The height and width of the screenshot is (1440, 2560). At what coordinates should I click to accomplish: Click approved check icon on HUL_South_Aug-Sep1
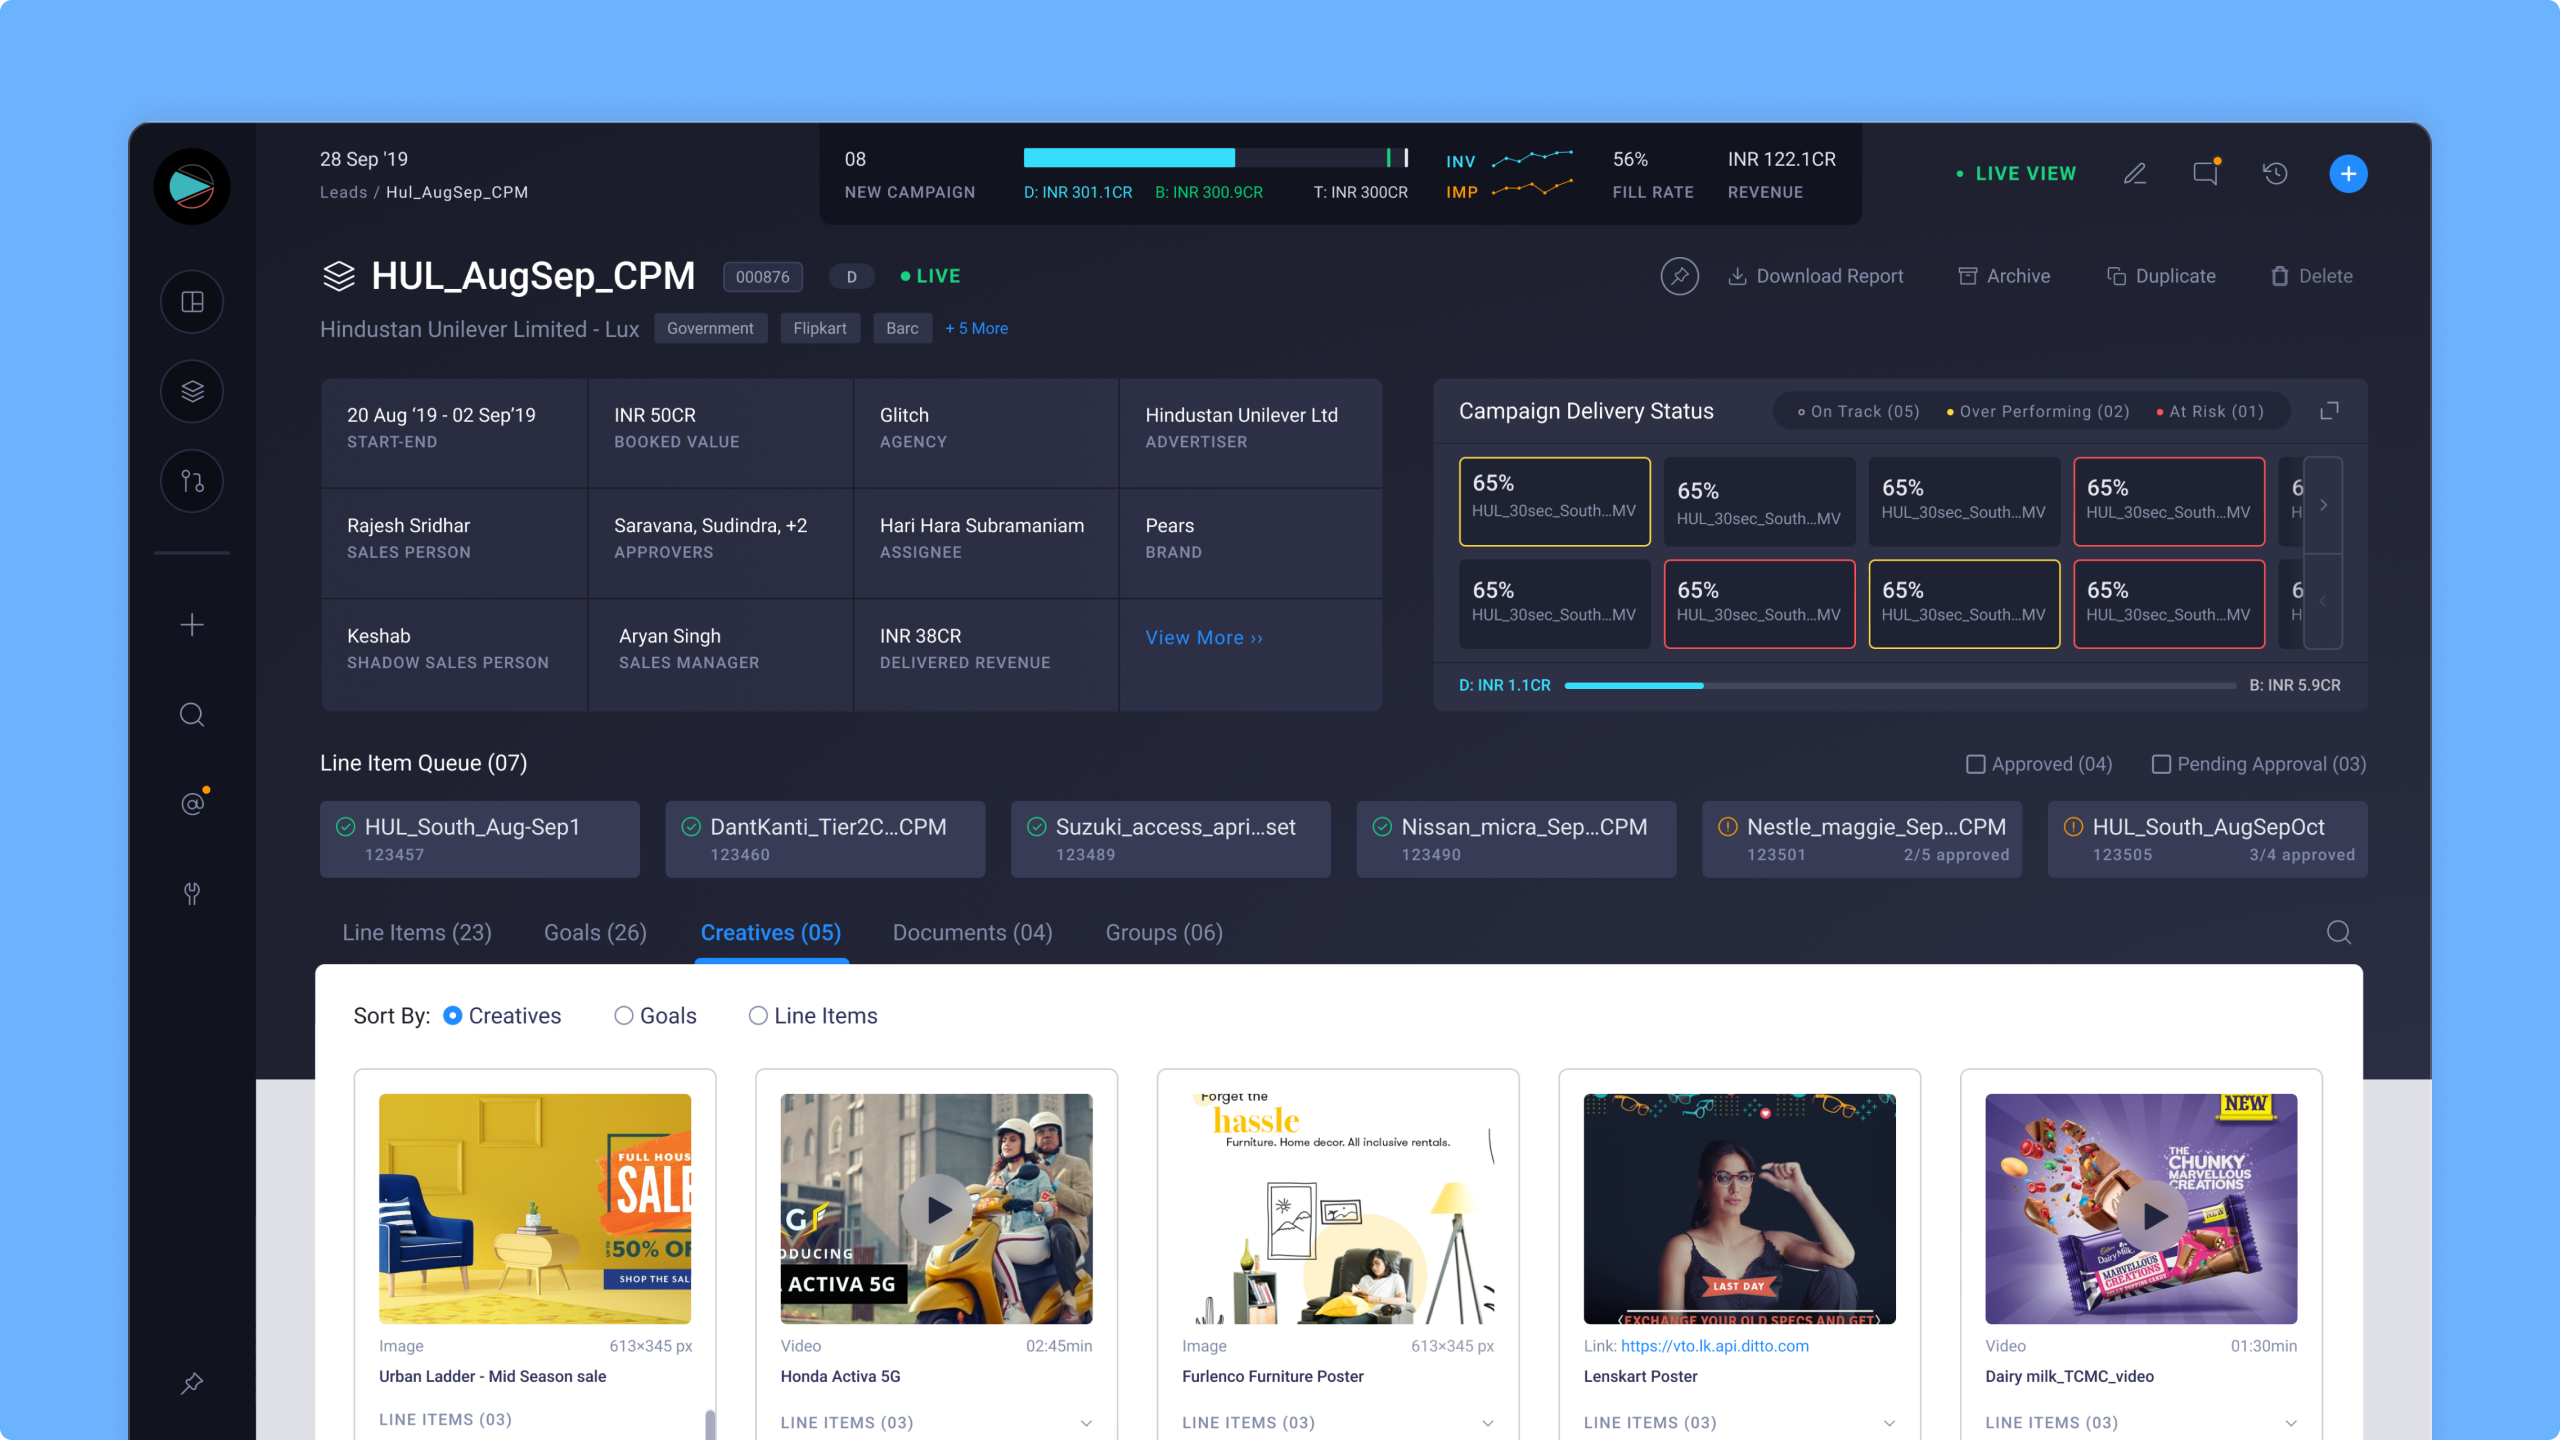click(x=346, y=827)
